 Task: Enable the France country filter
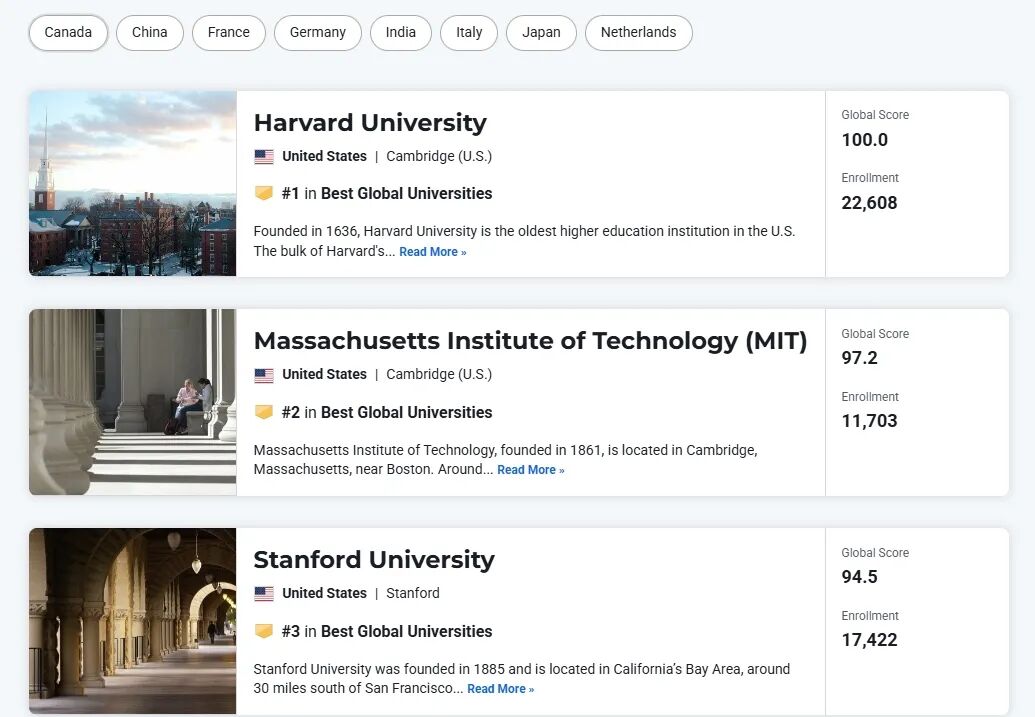click(x=229, y=32)
